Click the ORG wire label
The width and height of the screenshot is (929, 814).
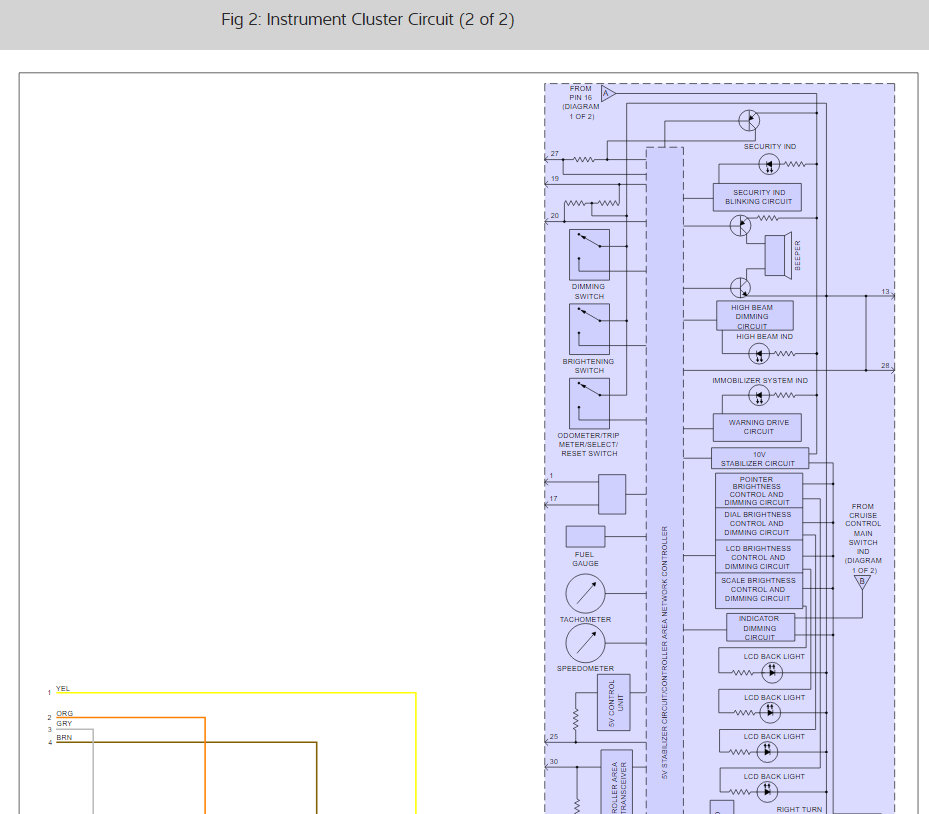click(65, 713)
